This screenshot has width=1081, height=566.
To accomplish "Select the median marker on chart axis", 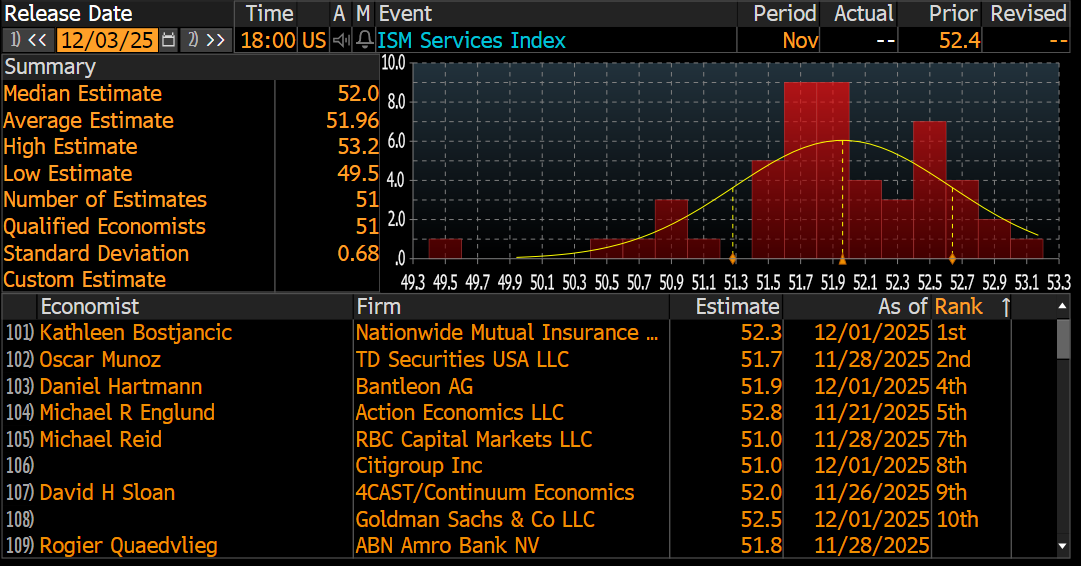I will 842,261.
